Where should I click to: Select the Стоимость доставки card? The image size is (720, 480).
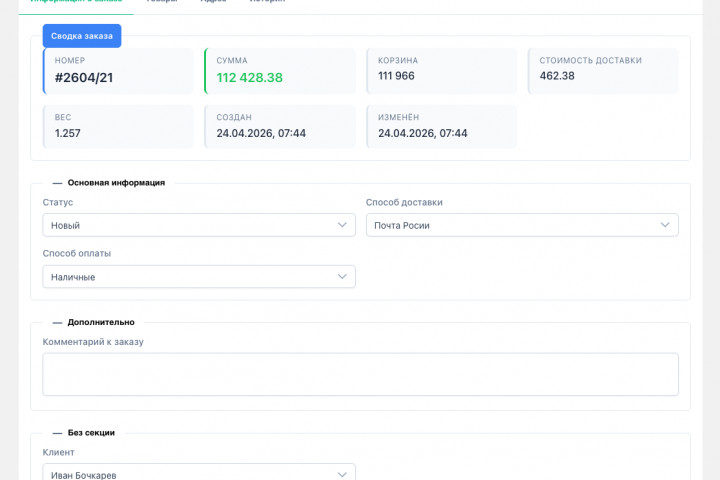pos(603,71)
